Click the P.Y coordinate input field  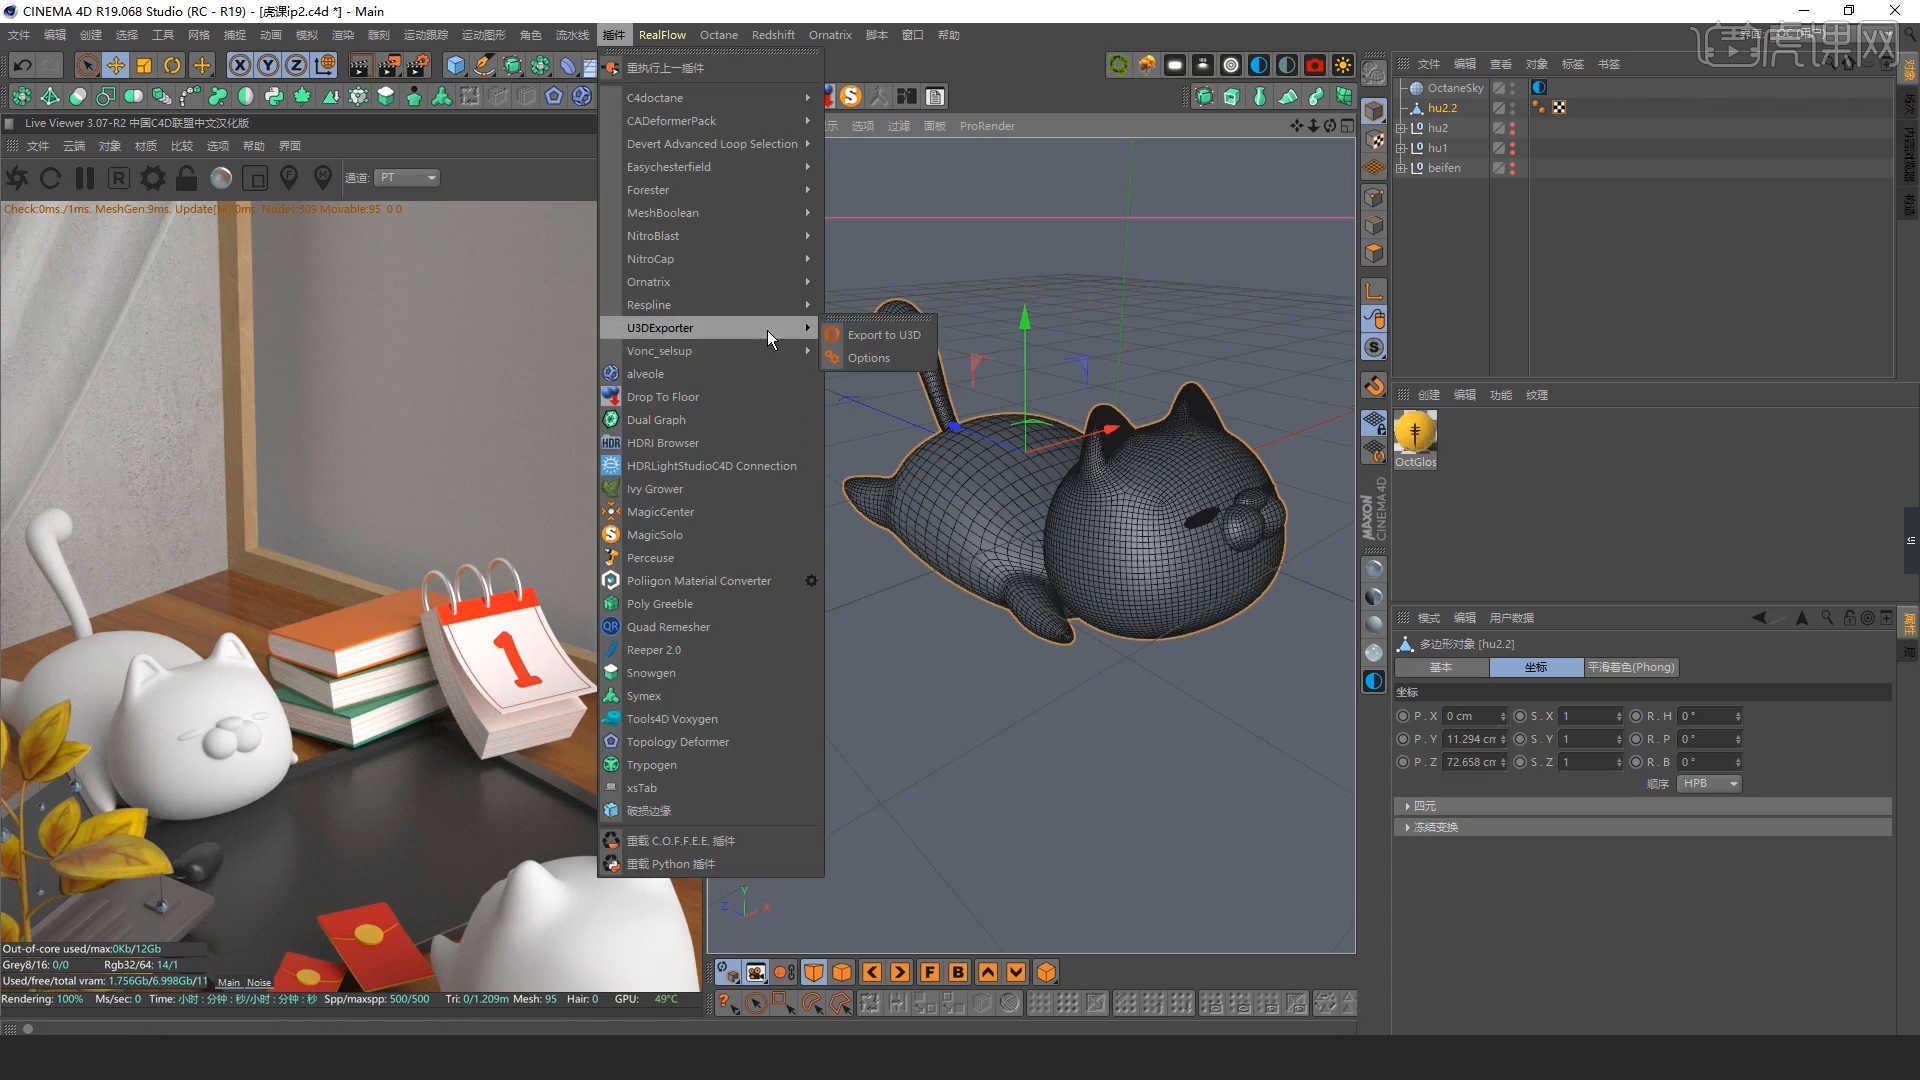point(1470,739)
